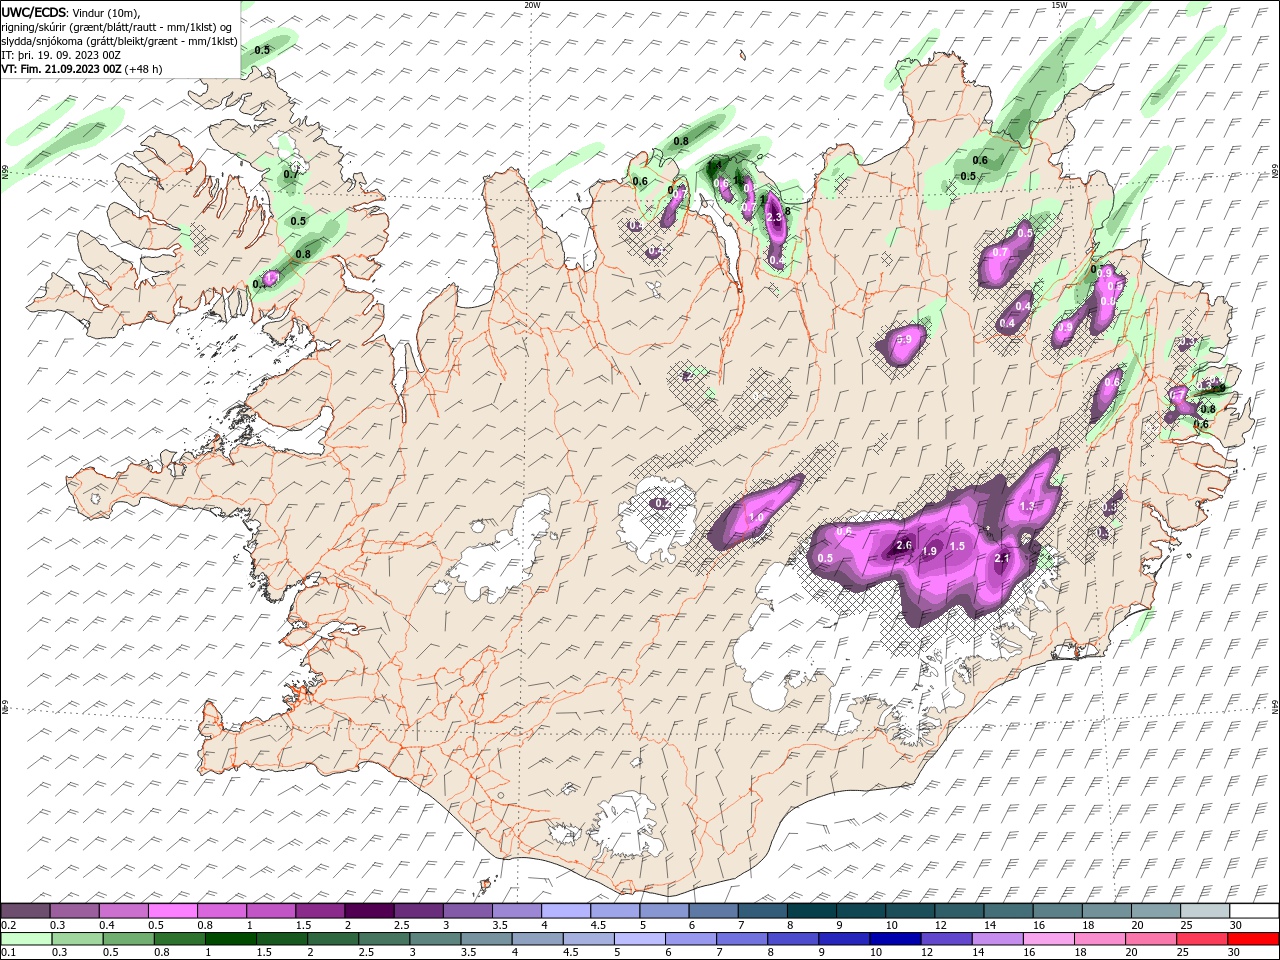Click the light violet 14 swatch in the lower legend row
The height and width of the screenshot is (960, 1280).
point(996,939)
